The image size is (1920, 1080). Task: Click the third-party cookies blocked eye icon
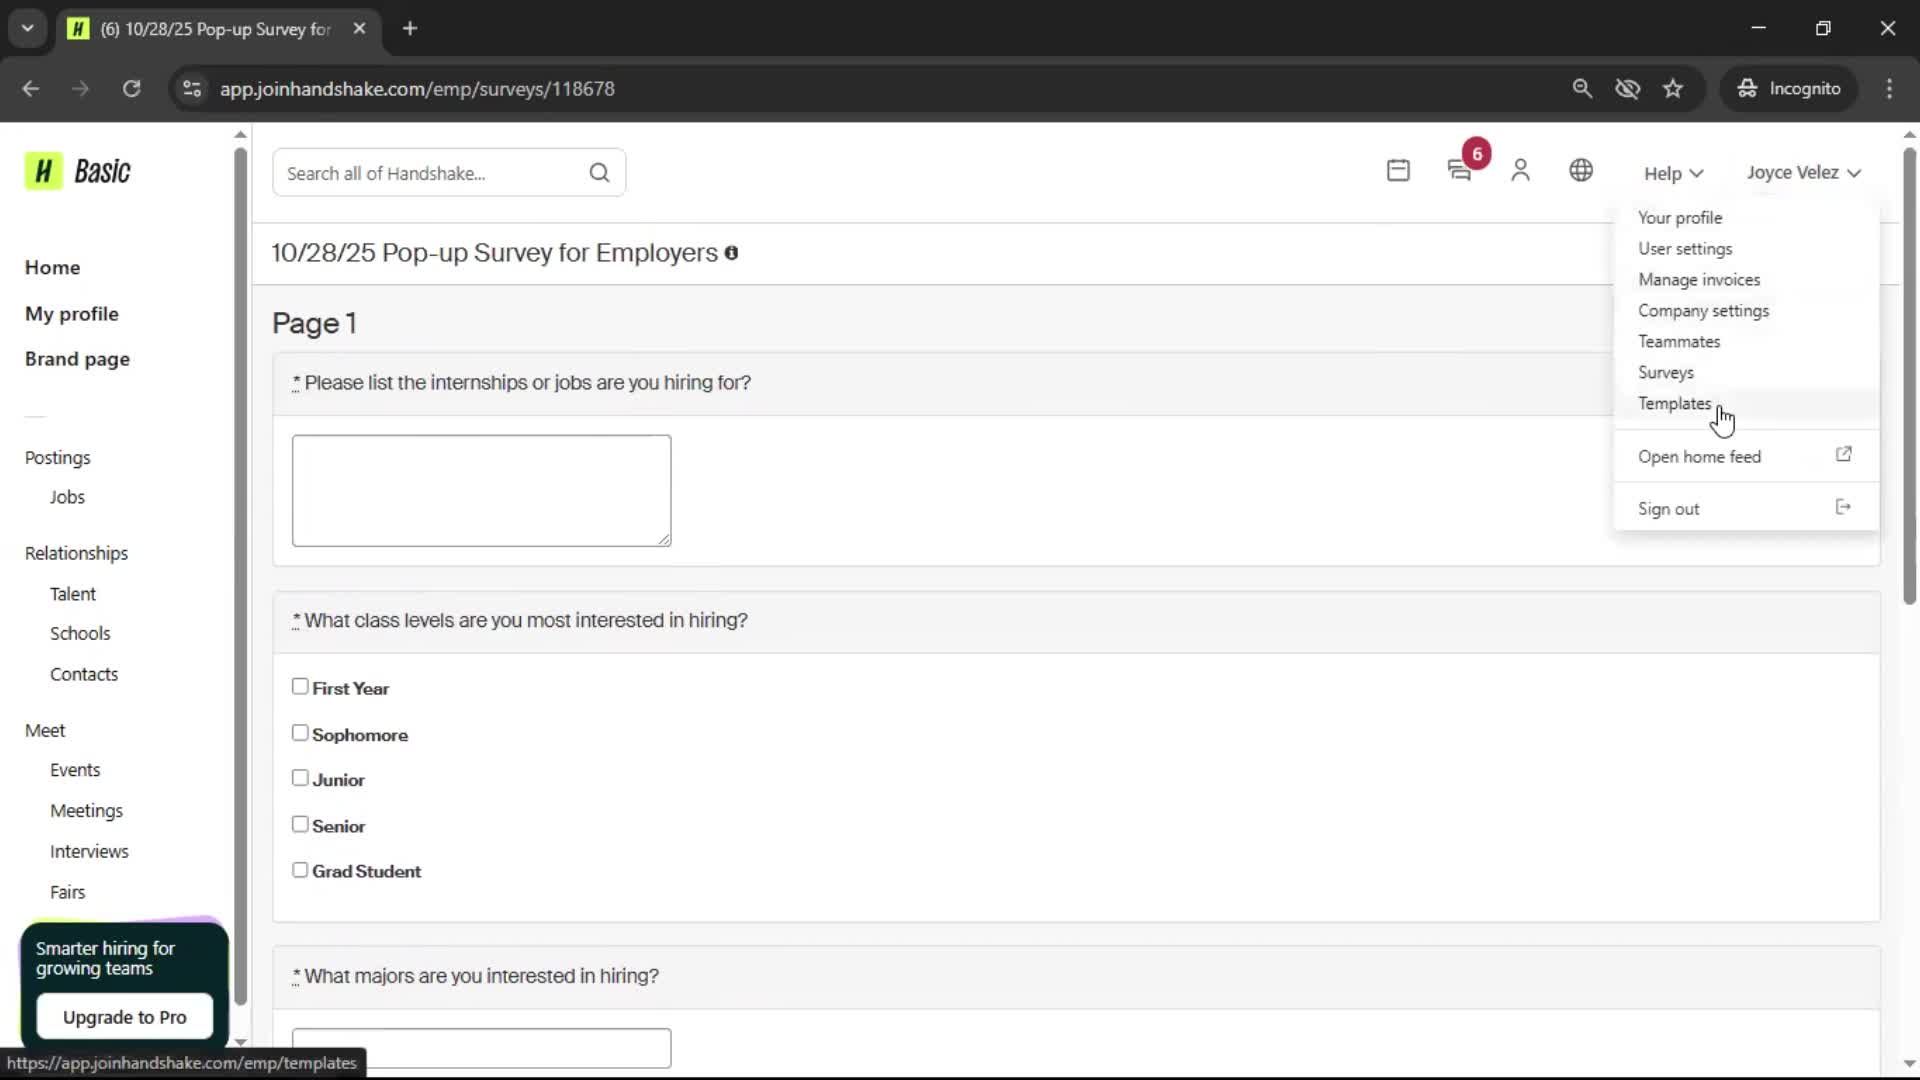tap(1628, 89)
